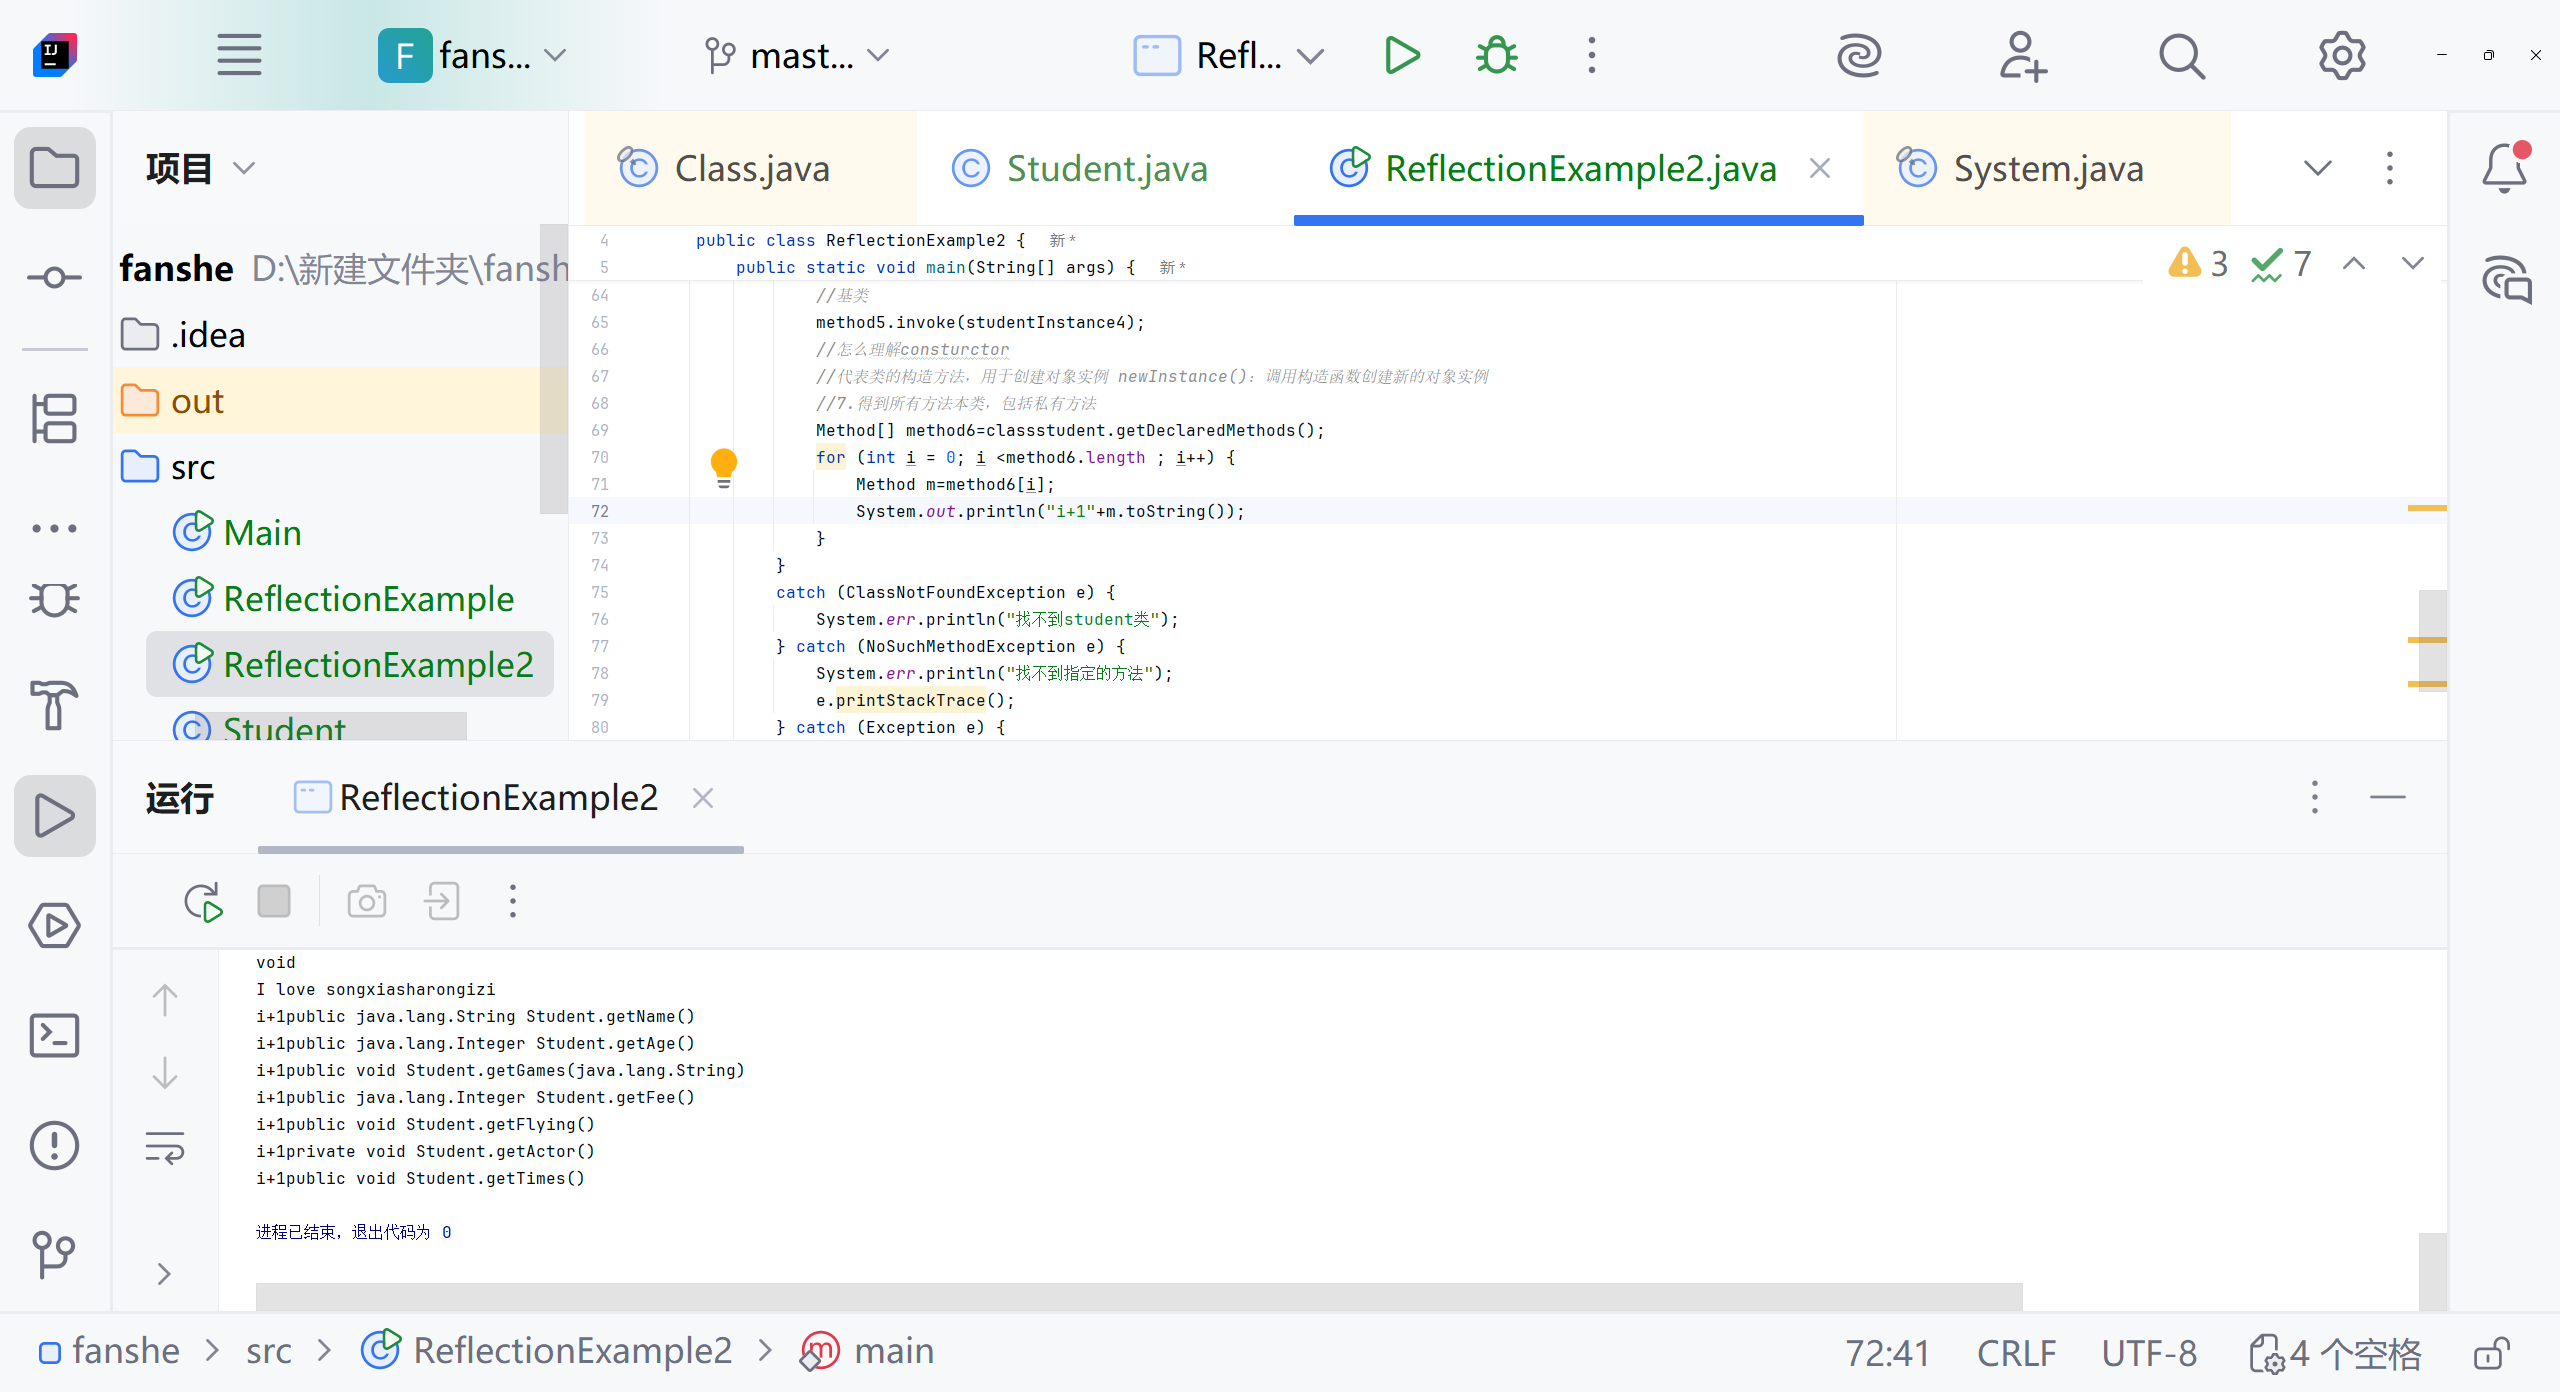Click CRLF line separator in status bar

[2016, 1353]
